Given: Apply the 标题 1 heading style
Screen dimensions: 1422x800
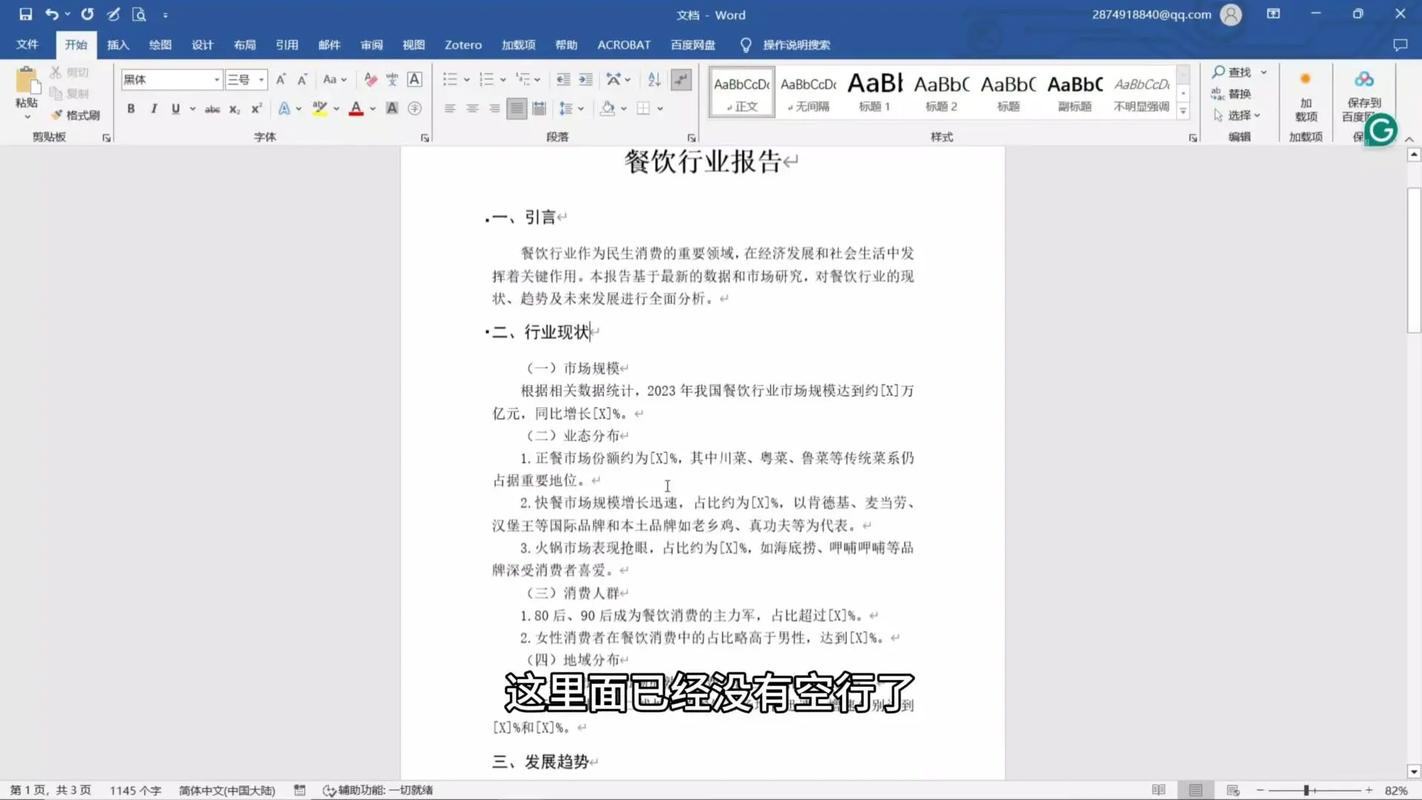Looking at the screenshot, I should click(875, 92).
